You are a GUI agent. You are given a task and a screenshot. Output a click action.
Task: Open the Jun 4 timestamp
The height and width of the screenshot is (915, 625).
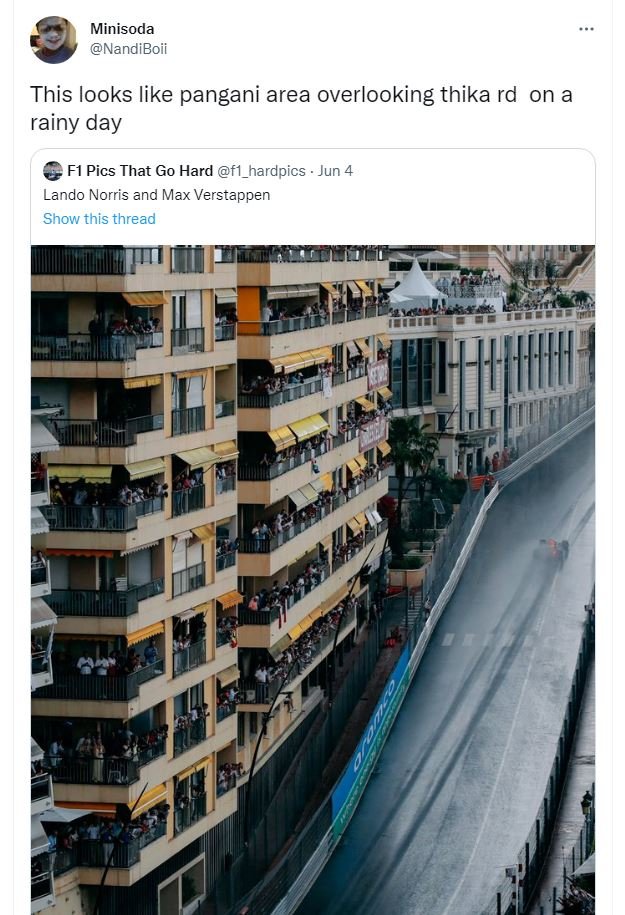pos(335,171)
